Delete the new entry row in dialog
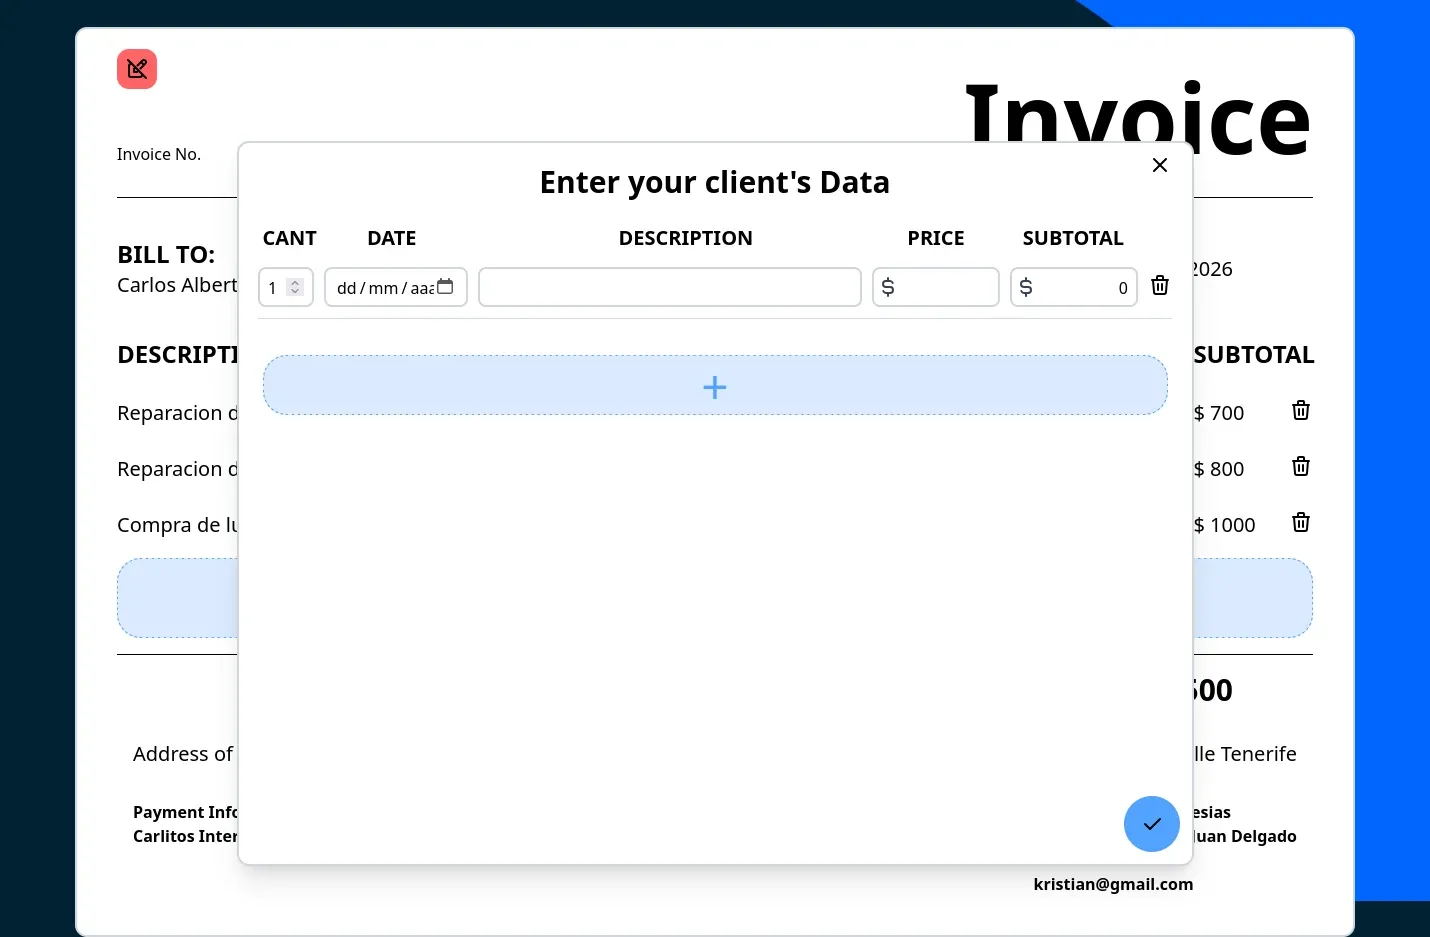1430x937 pixels. click(x=1159, y=286)
